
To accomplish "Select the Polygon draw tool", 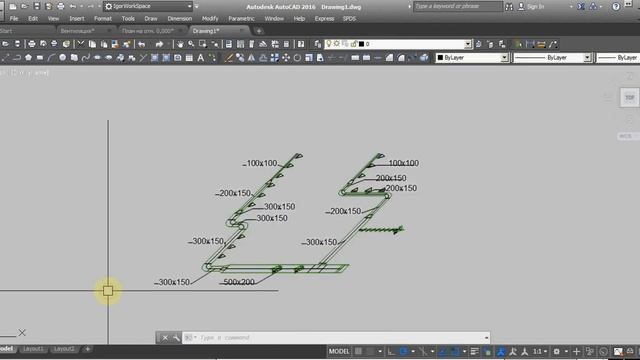I will [x=28, y=58].
